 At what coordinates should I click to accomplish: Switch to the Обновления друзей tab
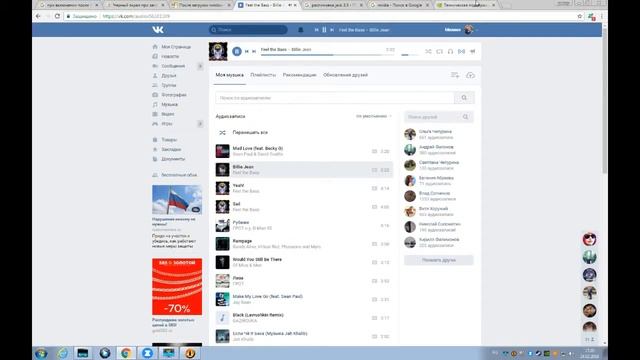click(345, 75)
